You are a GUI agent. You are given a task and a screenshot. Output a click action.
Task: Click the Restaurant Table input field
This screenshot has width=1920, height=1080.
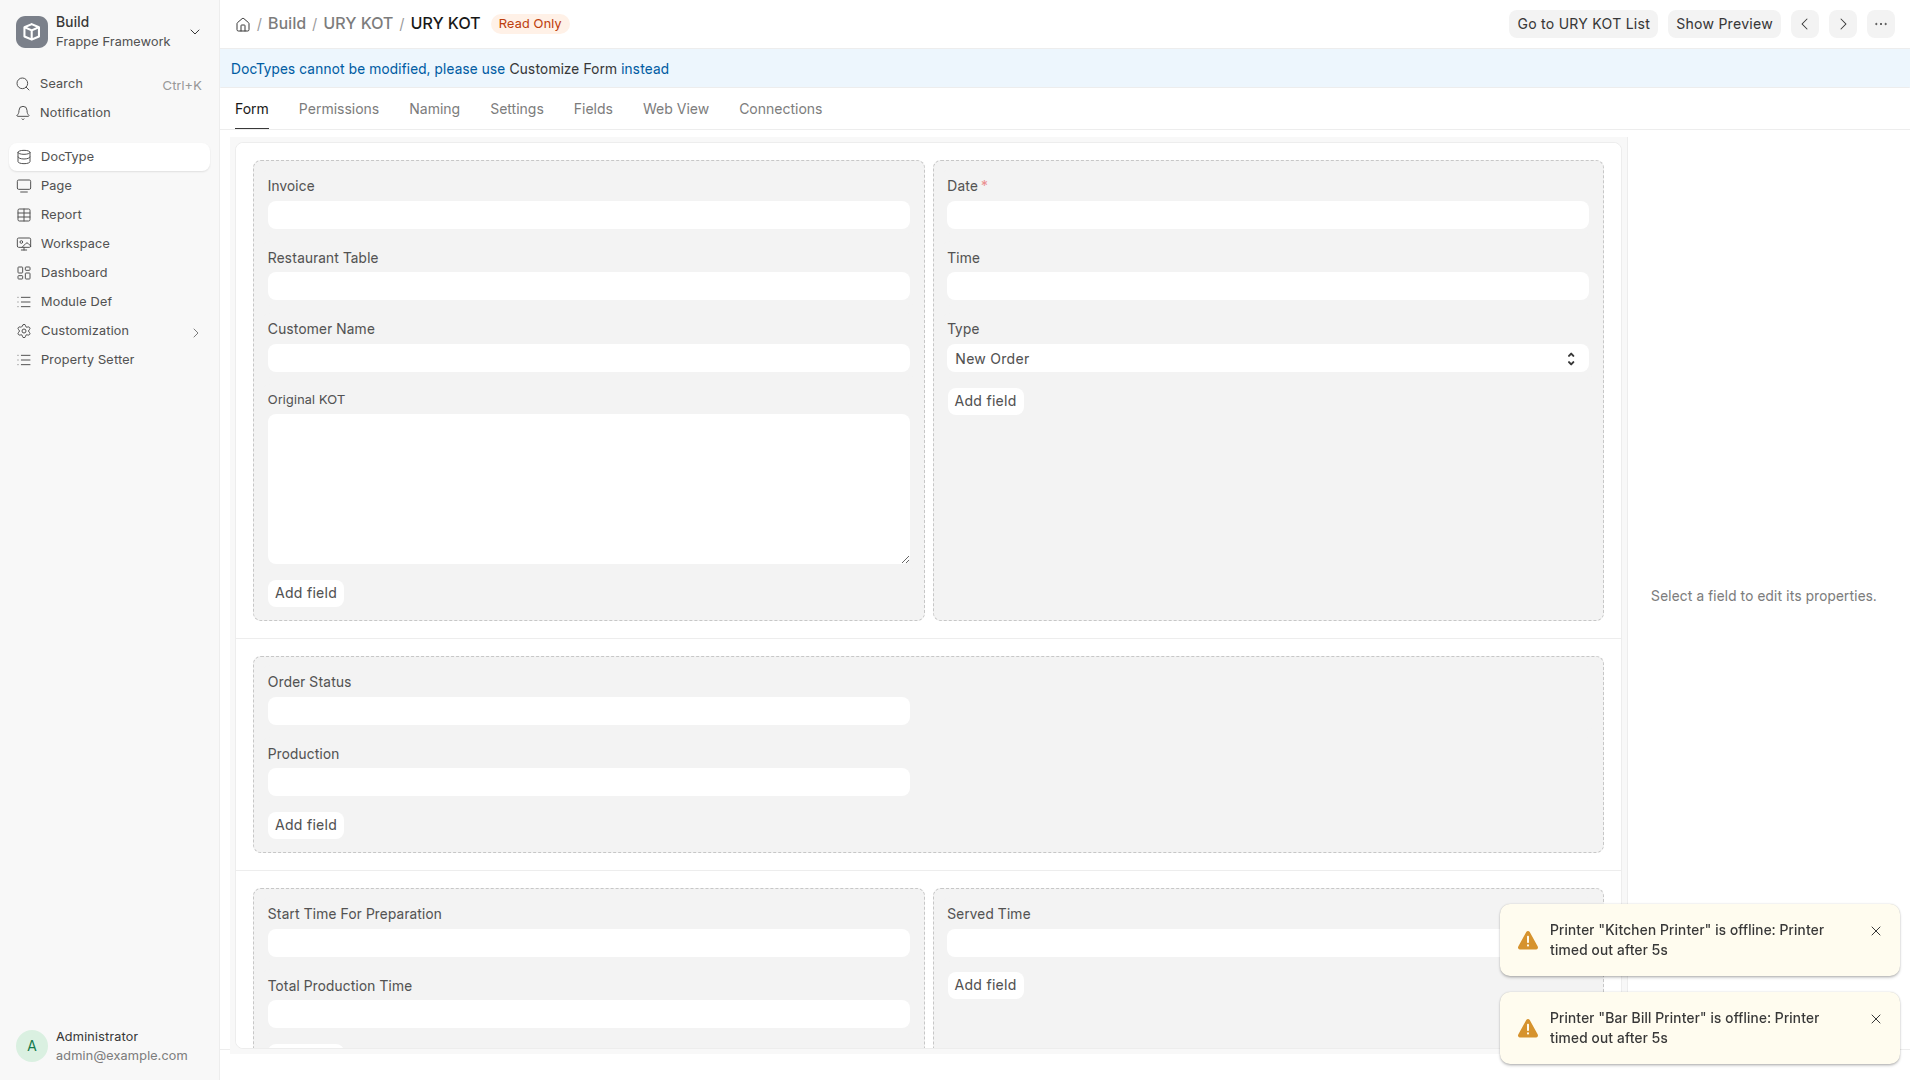[588, 287]
